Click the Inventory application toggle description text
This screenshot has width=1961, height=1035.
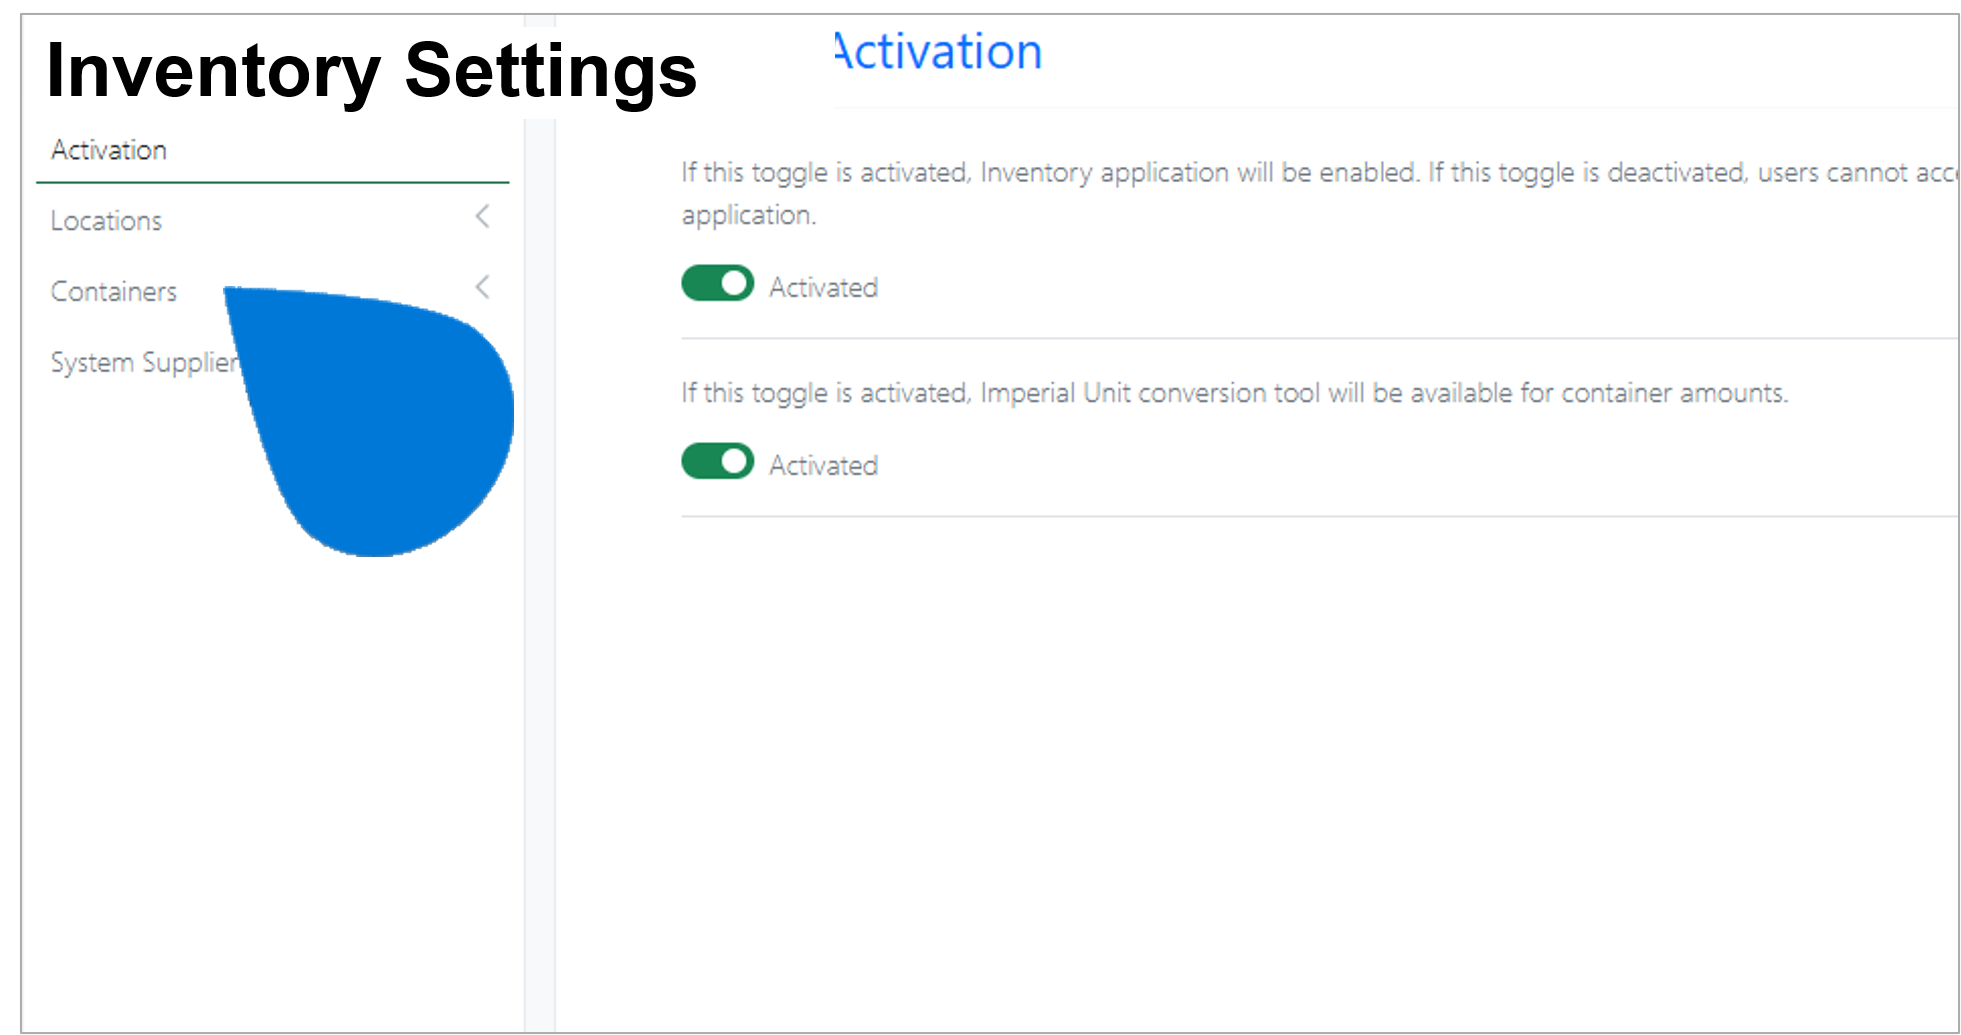[1318, 193]
